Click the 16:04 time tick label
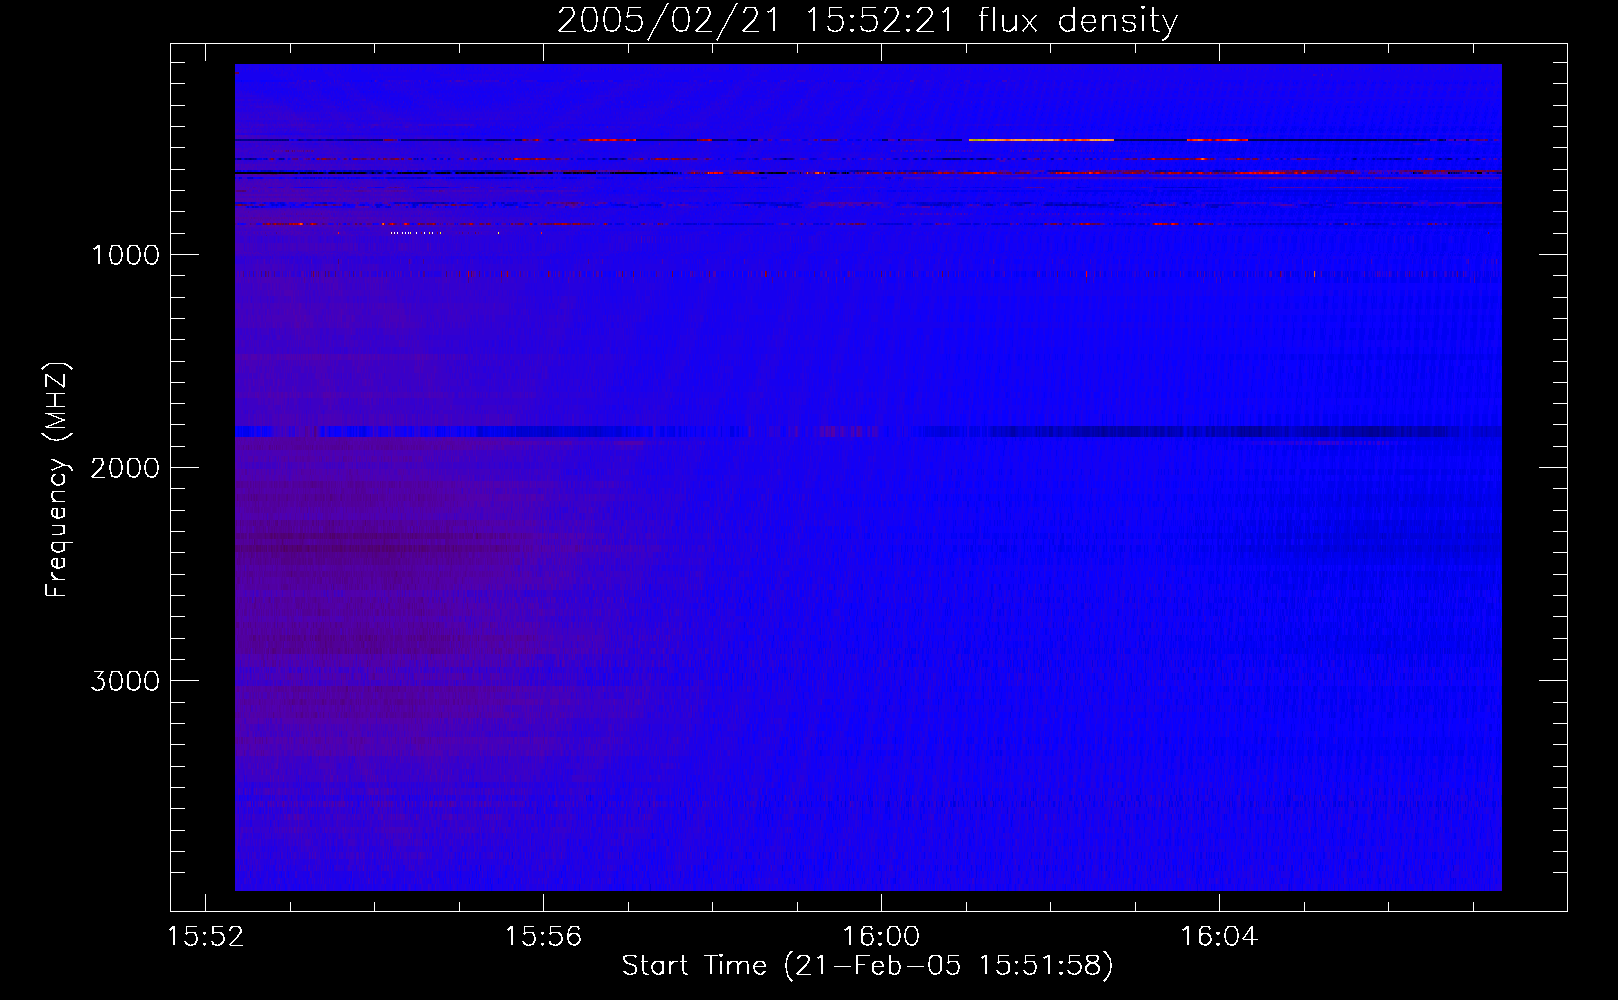 1219,937
